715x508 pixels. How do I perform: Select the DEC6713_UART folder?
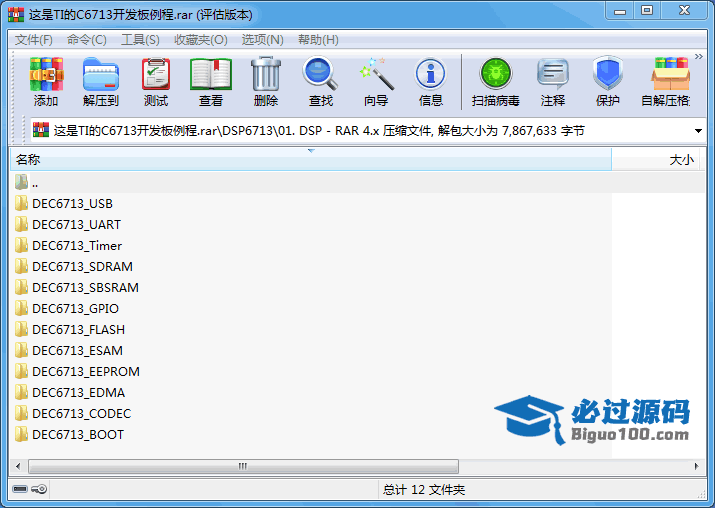click(x=68, y=224)
